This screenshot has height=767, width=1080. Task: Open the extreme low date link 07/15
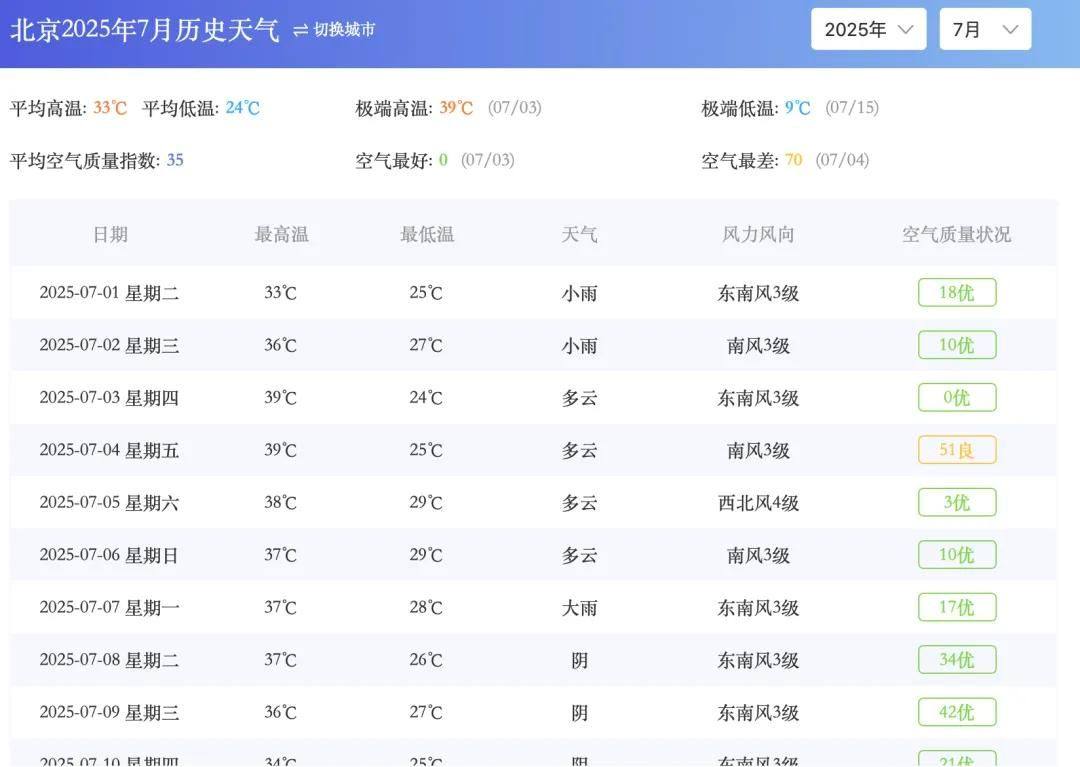(x=851, y=107)
